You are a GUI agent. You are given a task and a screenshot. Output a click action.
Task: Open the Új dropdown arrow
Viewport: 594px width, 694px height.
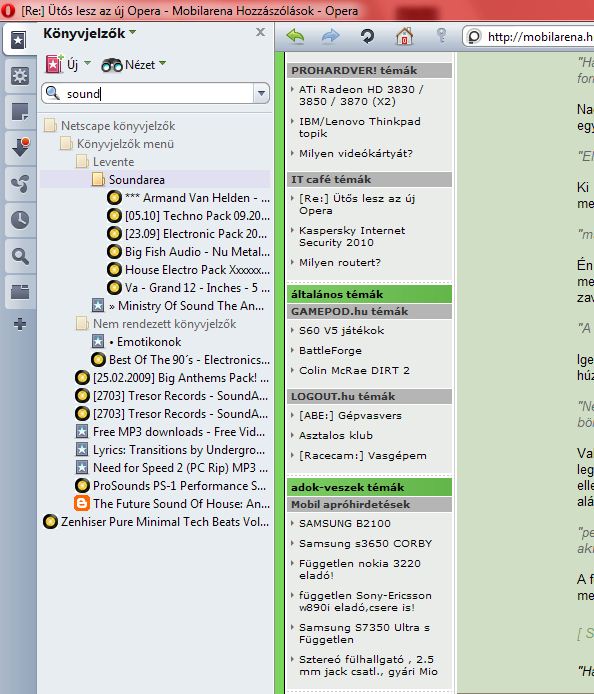[x=87, y=63]
